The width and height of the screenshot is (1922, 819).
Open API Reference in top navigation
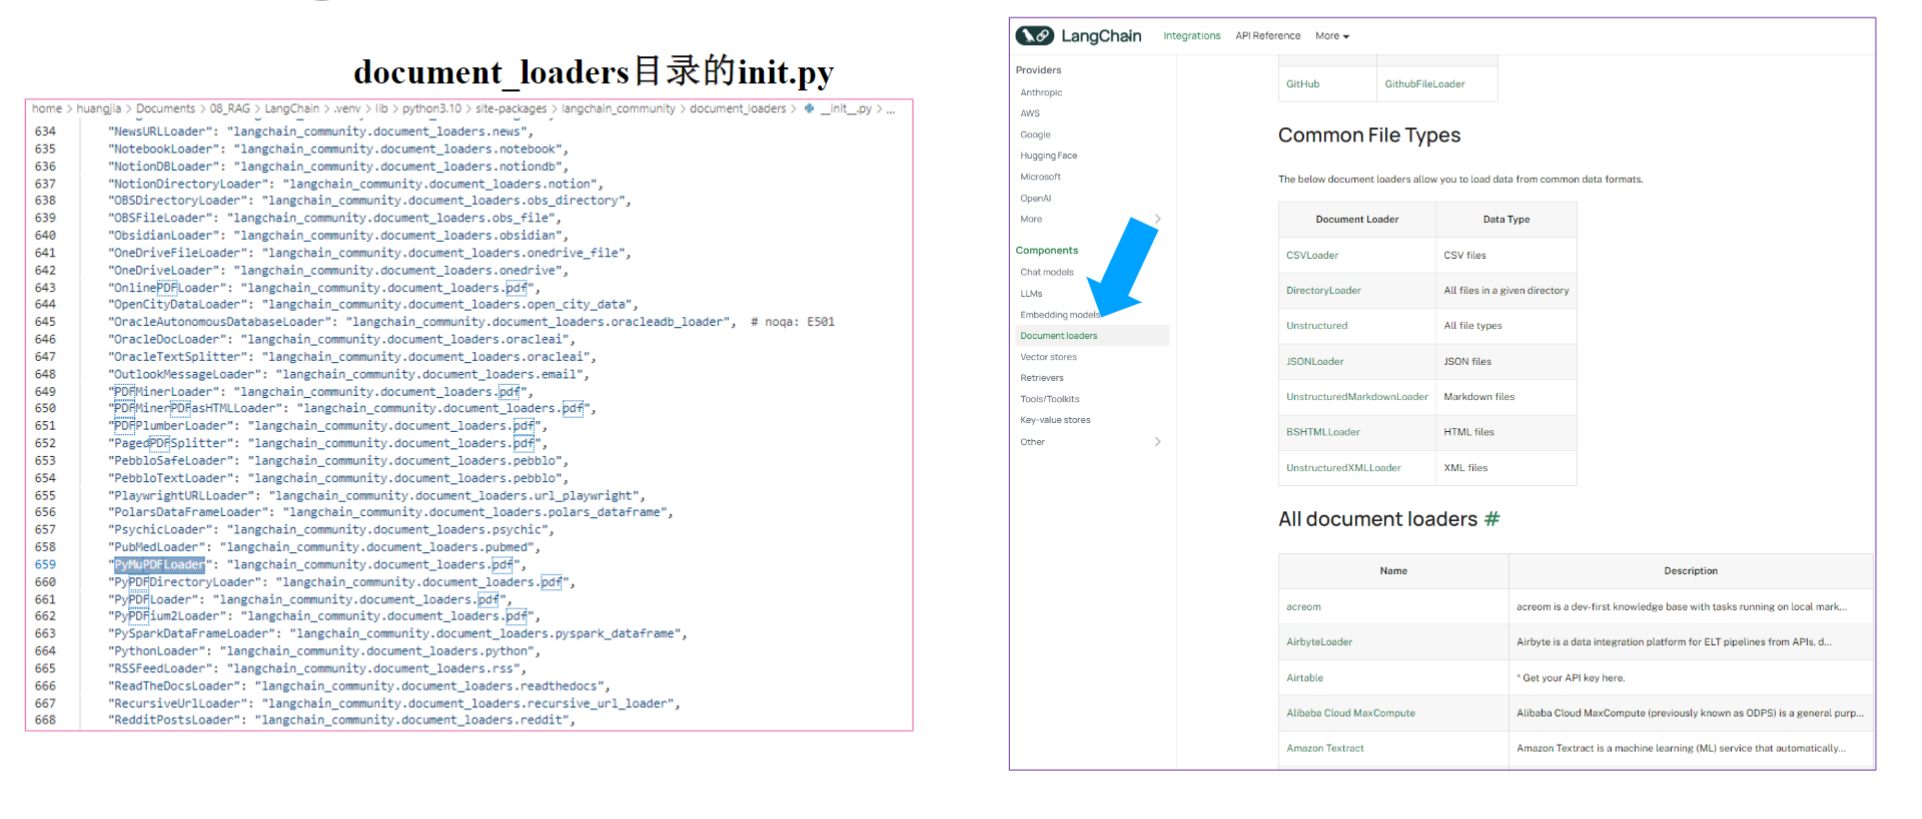[1268, 36]
